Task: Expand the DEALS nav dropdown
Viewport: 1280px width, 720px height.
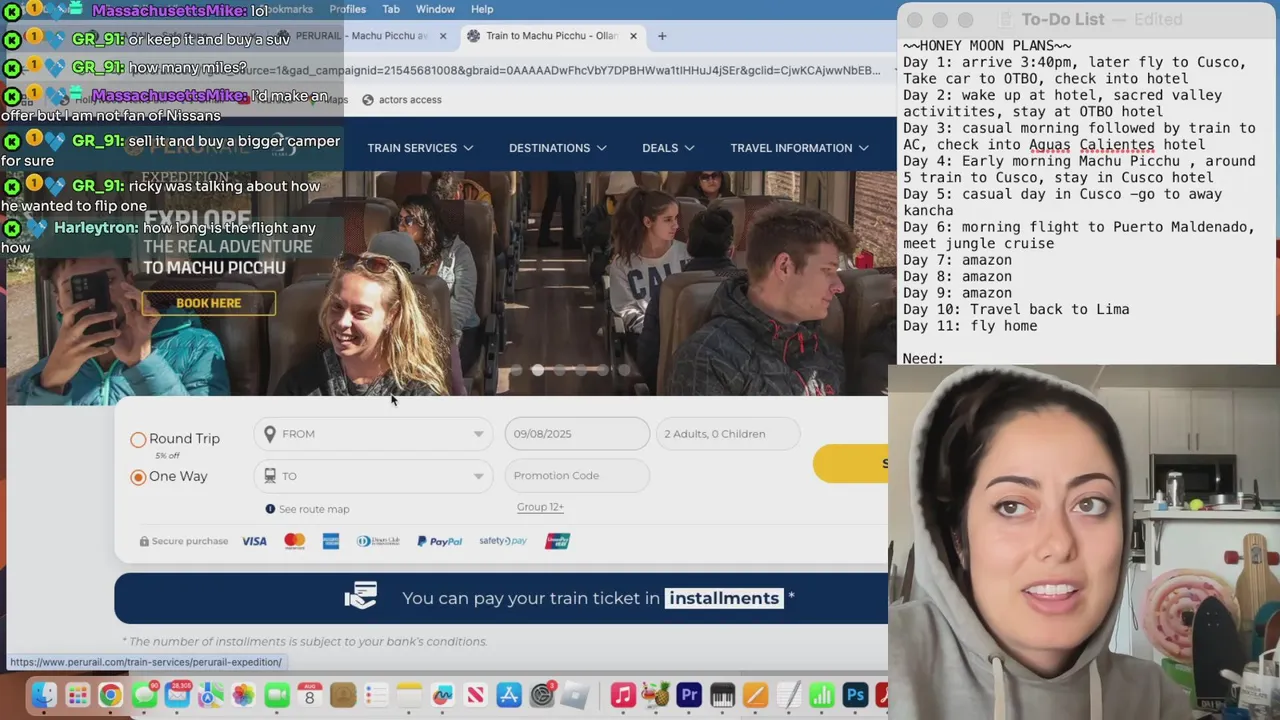Action: click(x=668, y=148)
